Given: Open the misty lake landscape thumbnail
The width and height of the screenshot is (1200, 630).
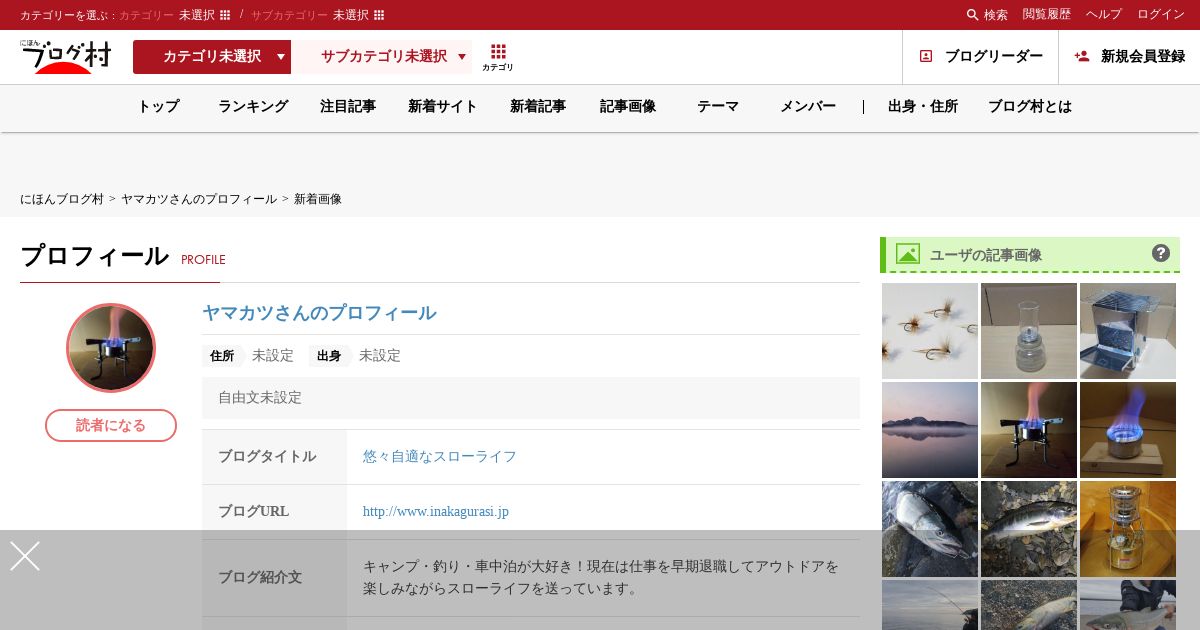Looking at the screenshot, I should (x=930, y=430).
